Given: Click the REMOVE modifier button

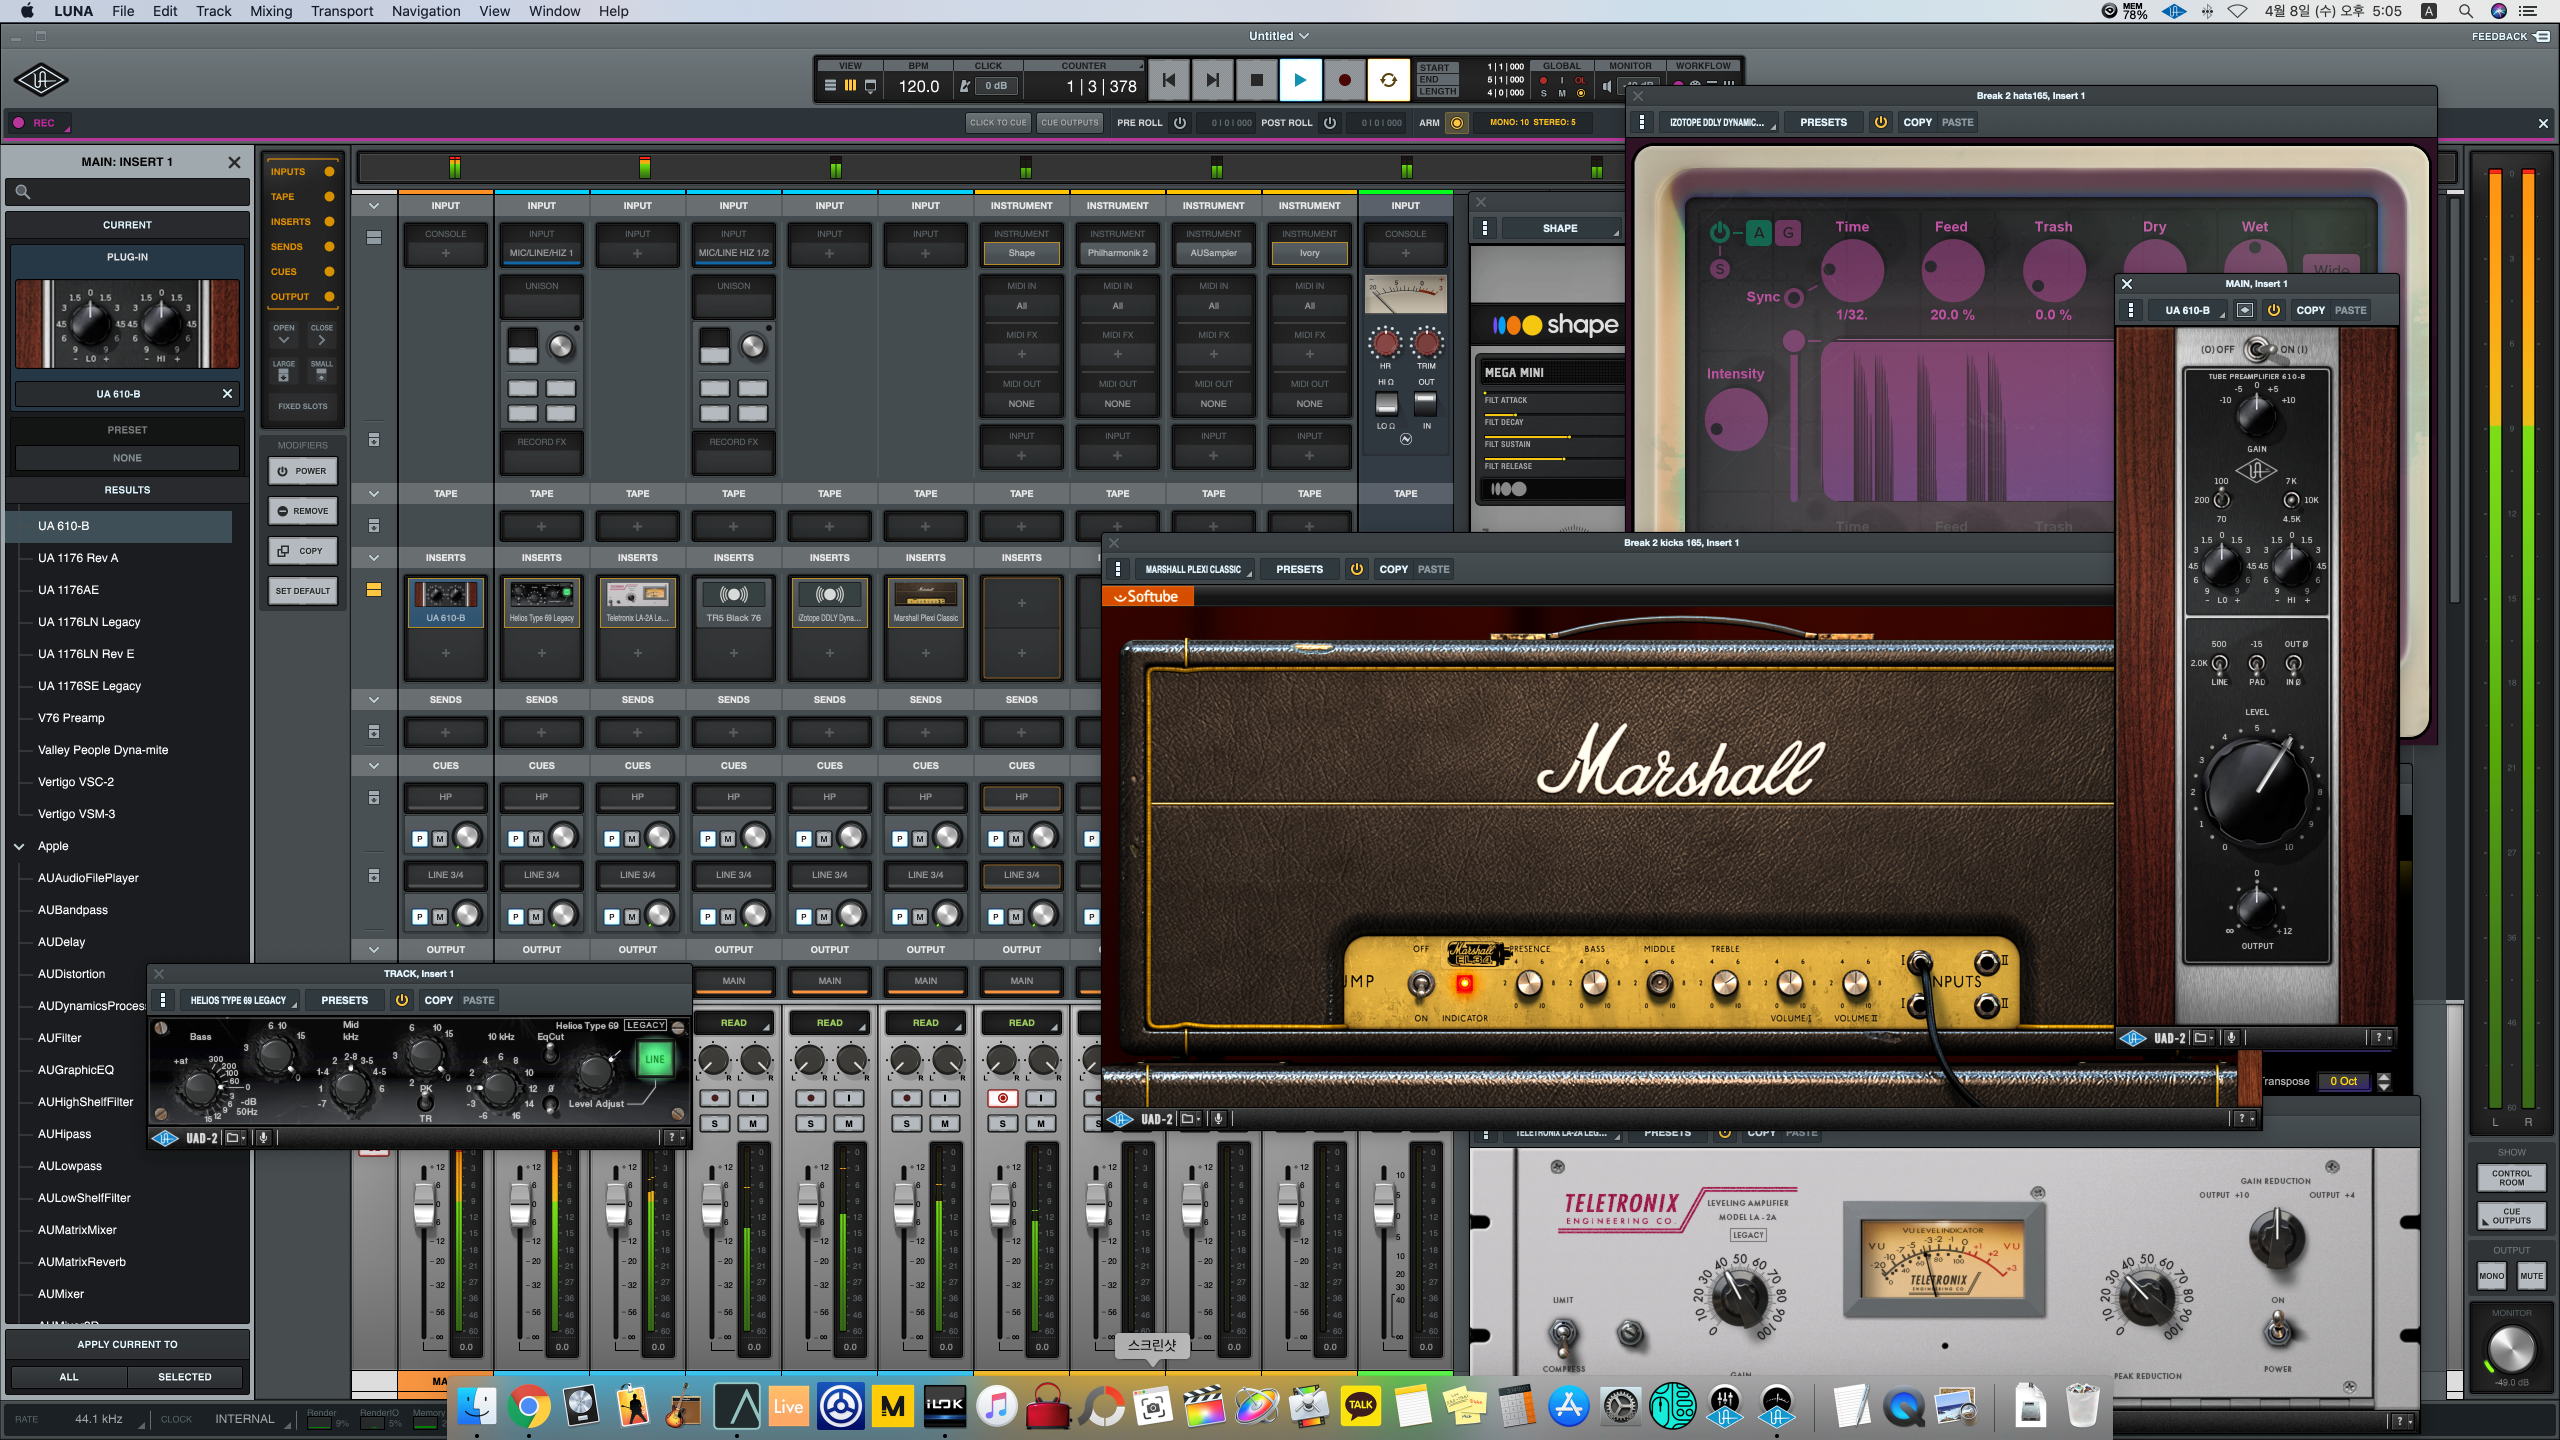Looking at the screenshot, I should point(302,511).
